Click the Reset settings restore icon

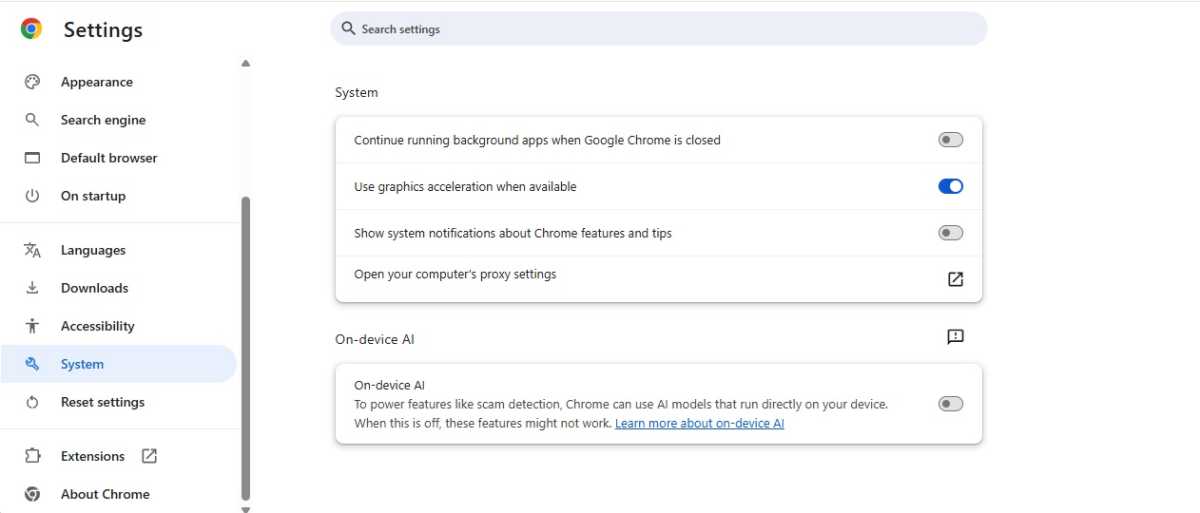[32, 402]
